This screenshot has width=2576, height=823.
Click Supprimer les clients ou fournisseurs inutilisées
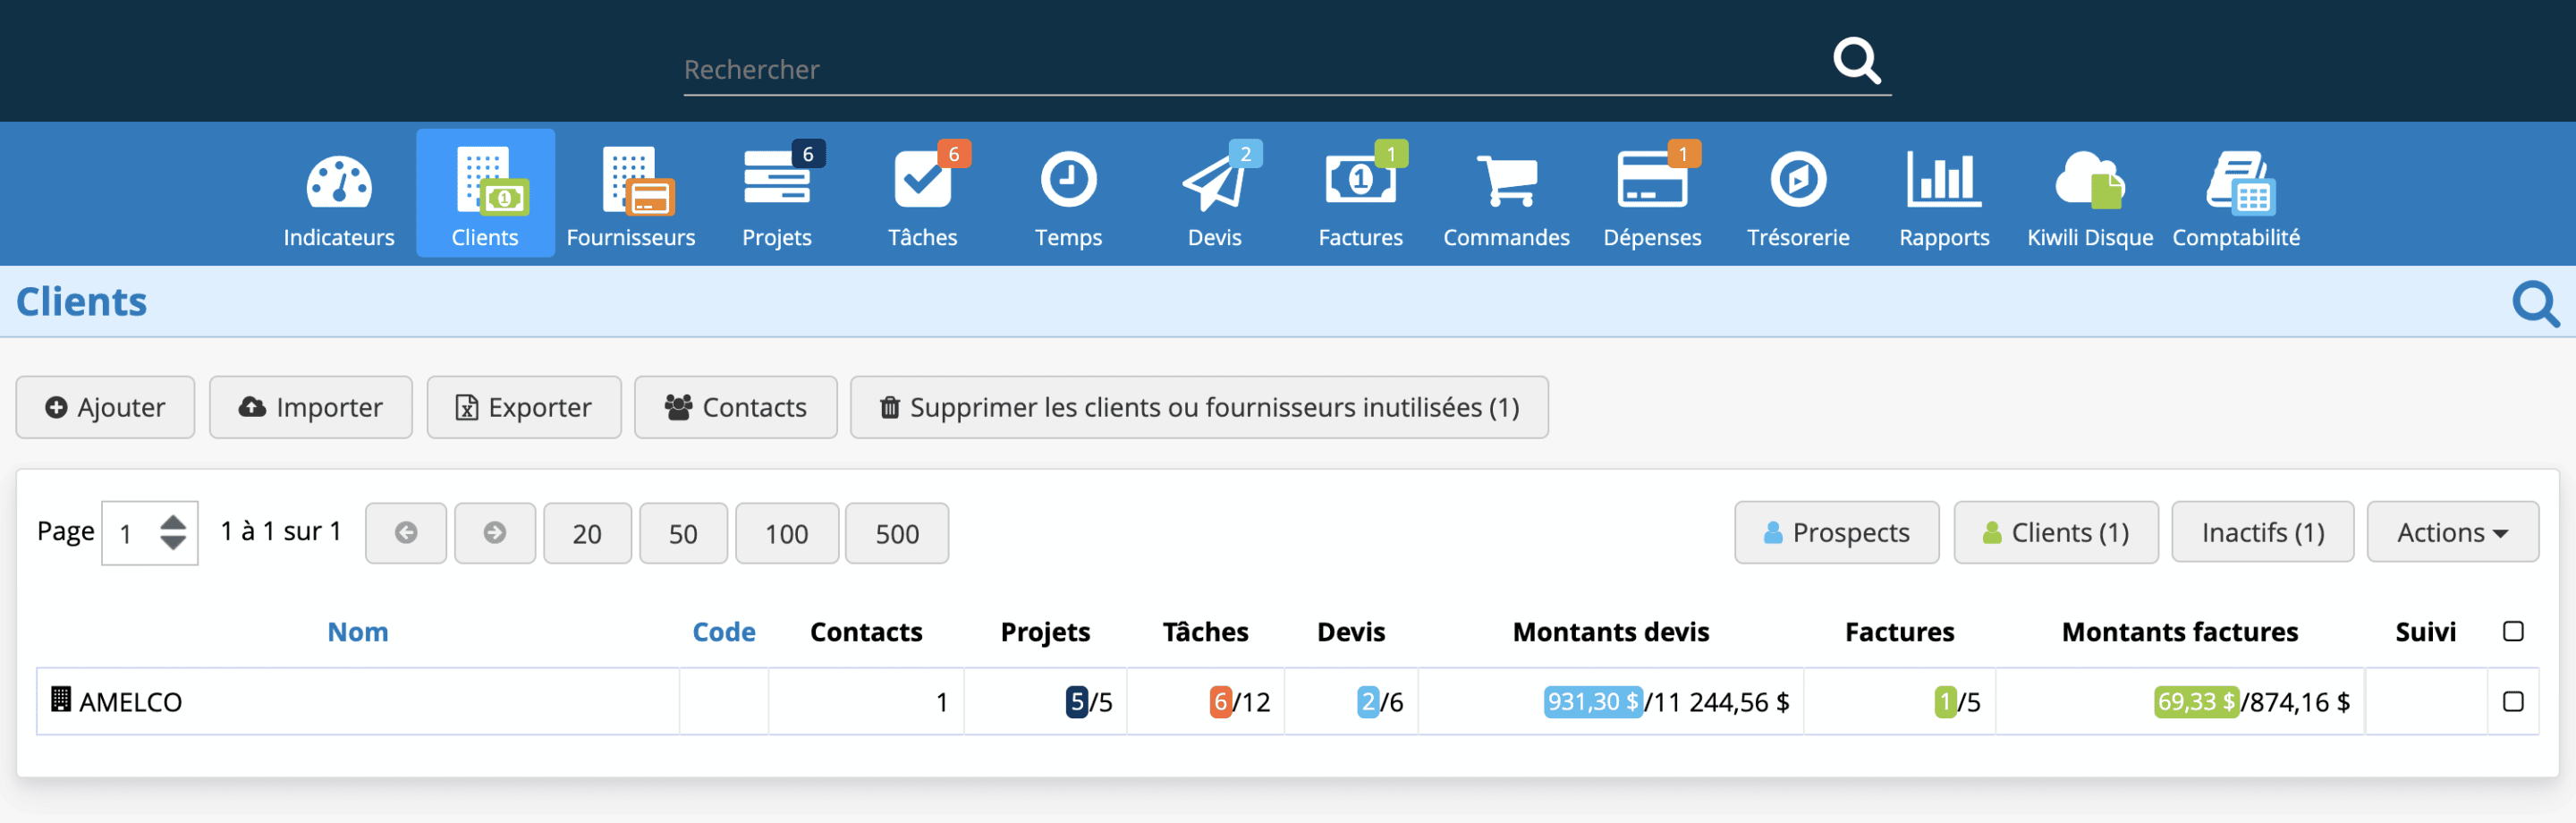1199,407
